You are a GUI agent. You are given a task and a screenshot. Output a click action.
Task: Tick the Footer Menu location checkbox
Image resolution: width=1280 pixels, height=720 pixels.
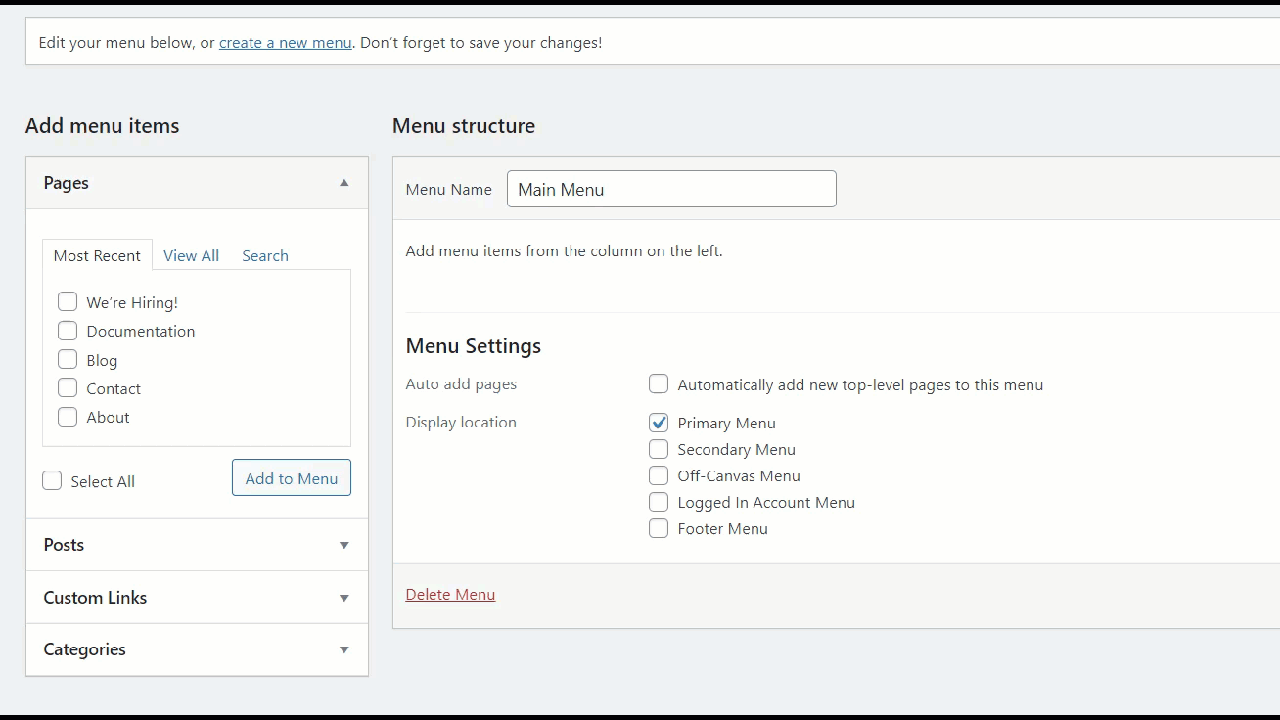[x=658, y=528]
